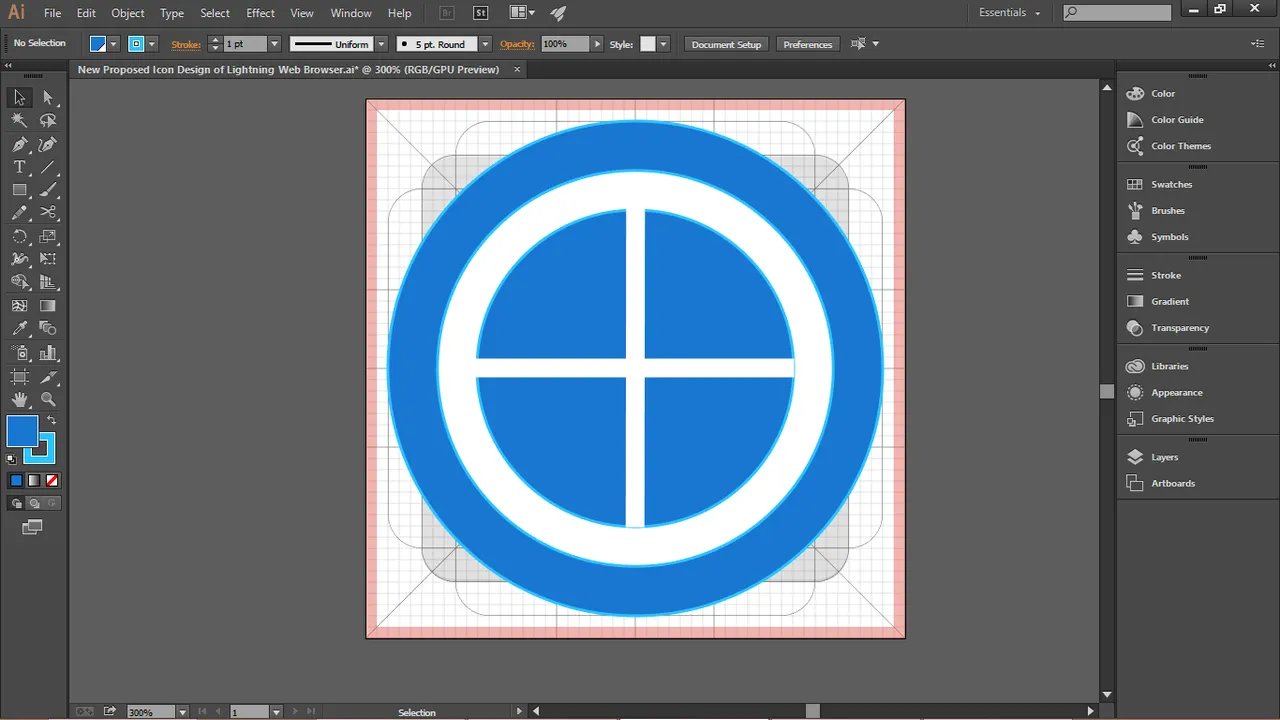This screenshot has height=720, width=1280.
Task: Open brush definition dropdown '5 pt. Round'
Action: 485,44
